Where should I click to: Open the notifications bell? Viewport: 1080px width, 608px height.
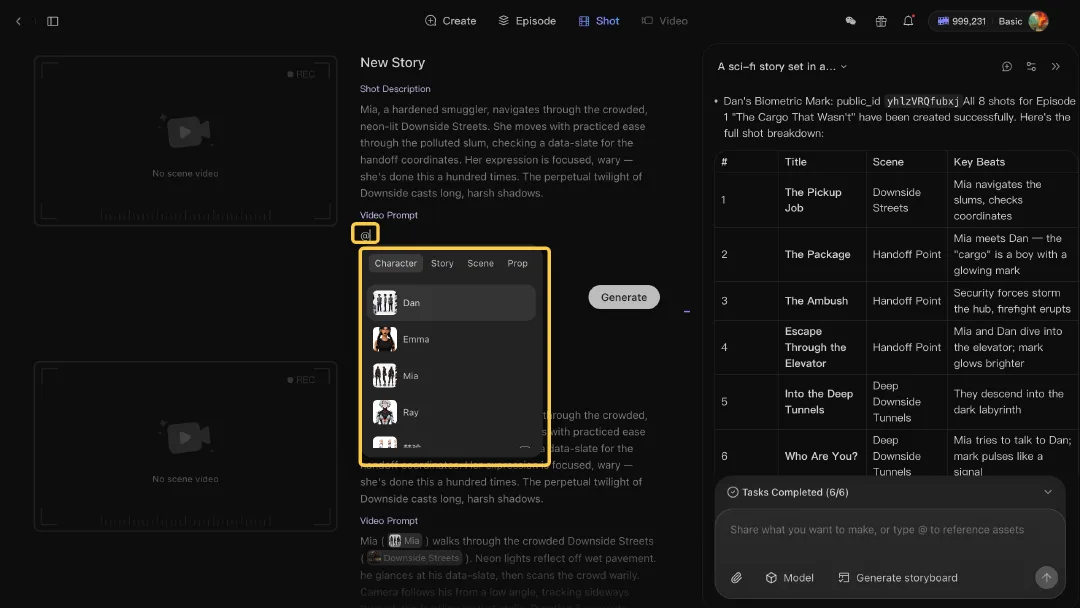(x=908, y=21)
